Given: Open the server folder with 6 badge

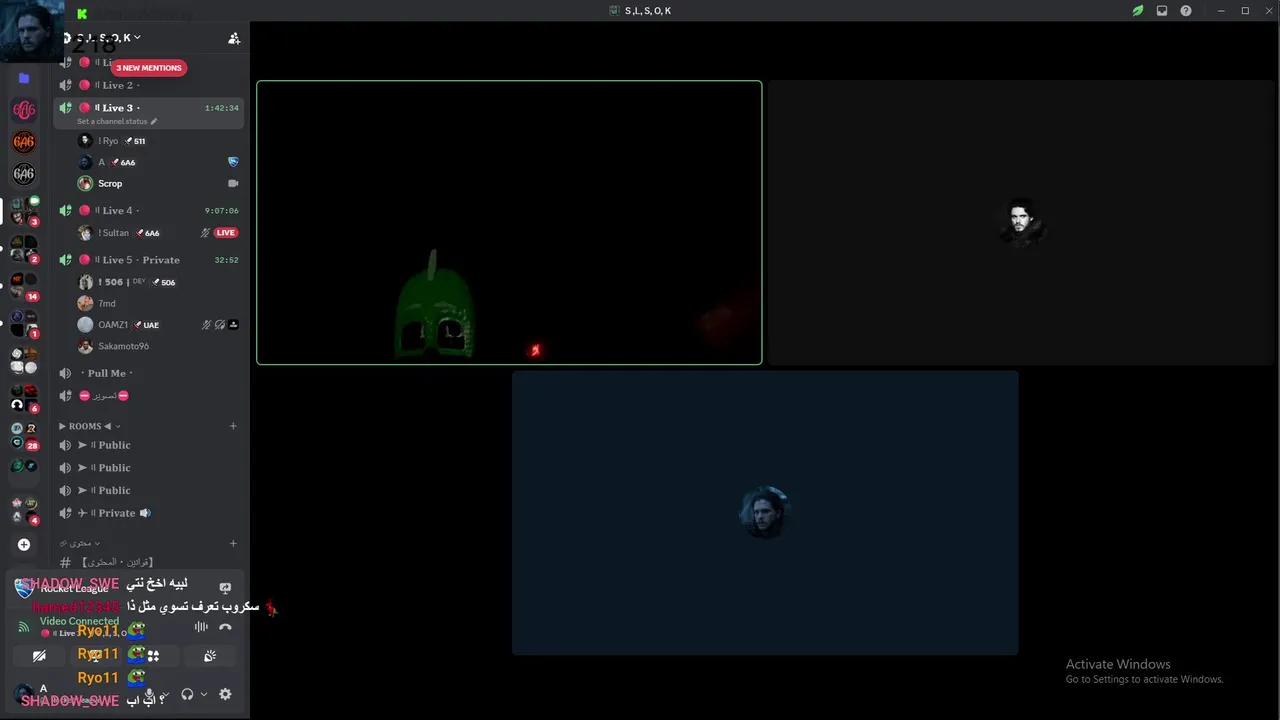Looking at the screenshot, I should pos(24,398).
